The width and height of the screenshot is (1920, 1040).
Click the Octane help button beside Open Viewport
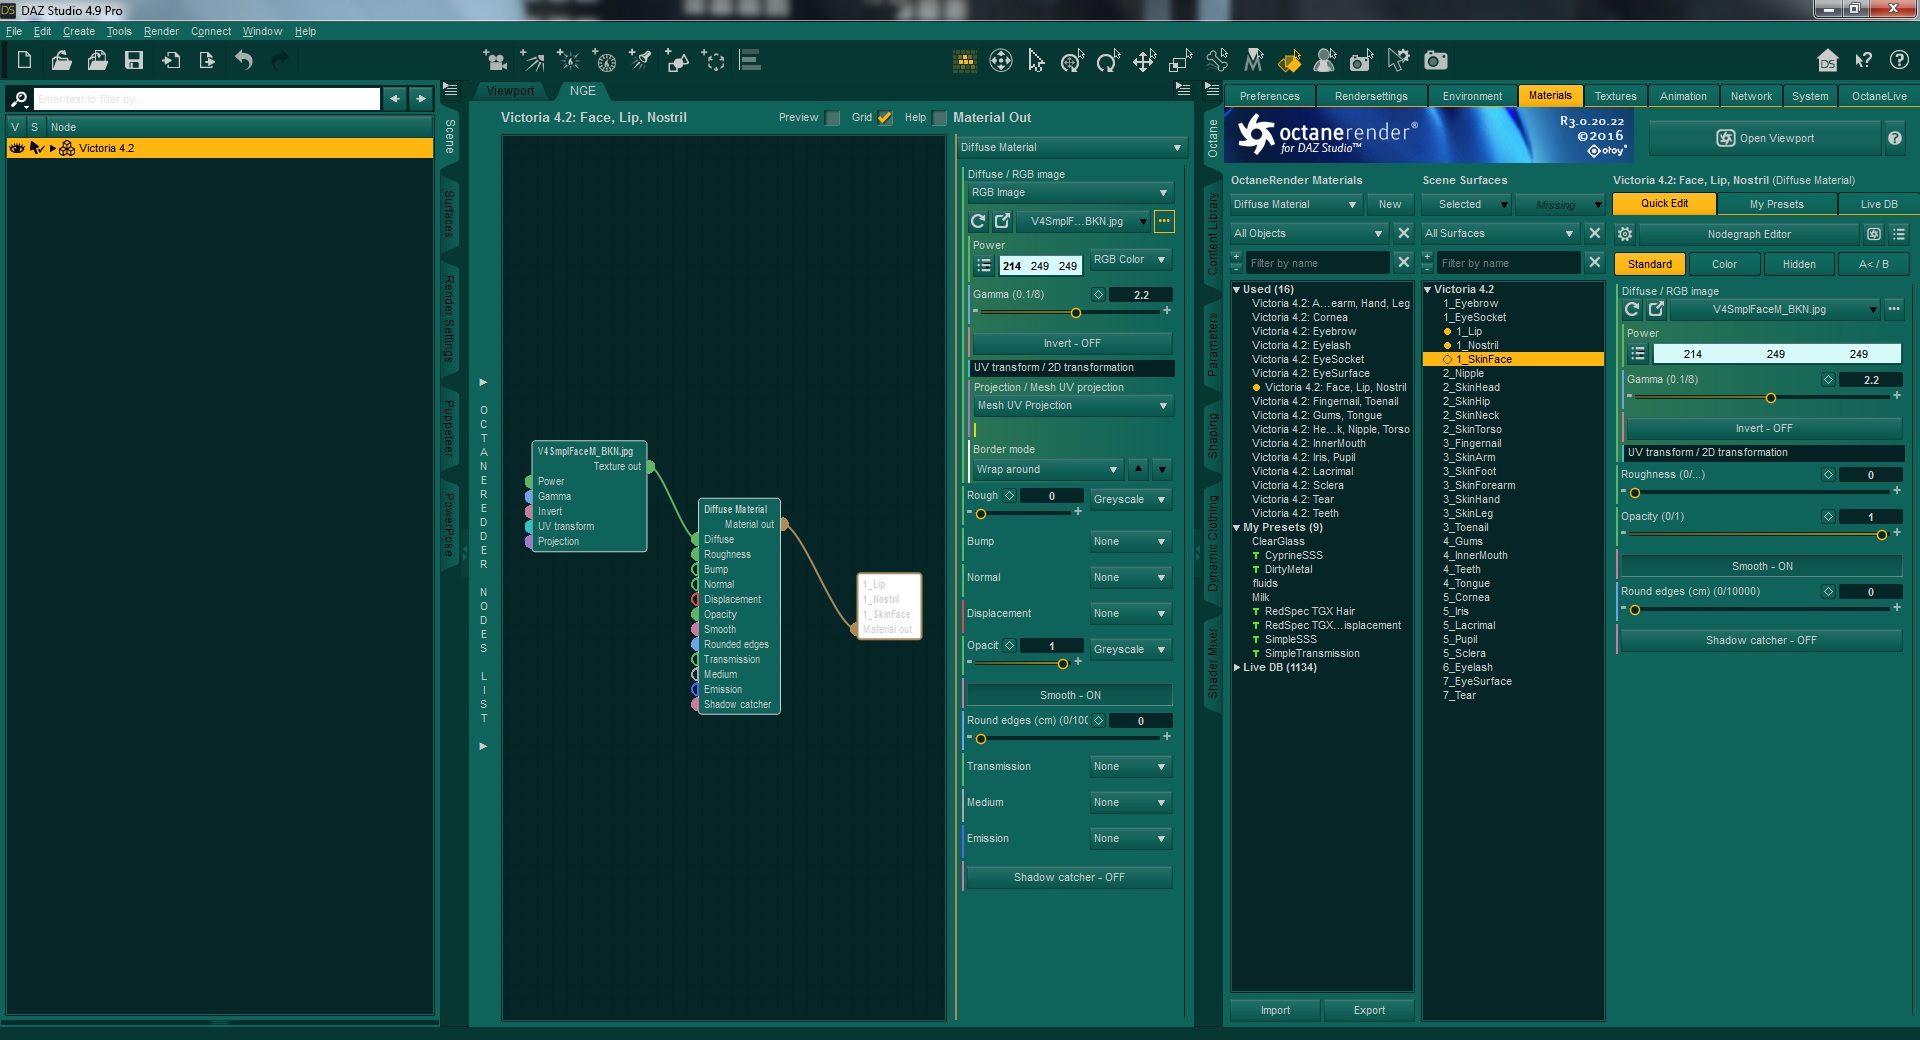[1895, 138]
